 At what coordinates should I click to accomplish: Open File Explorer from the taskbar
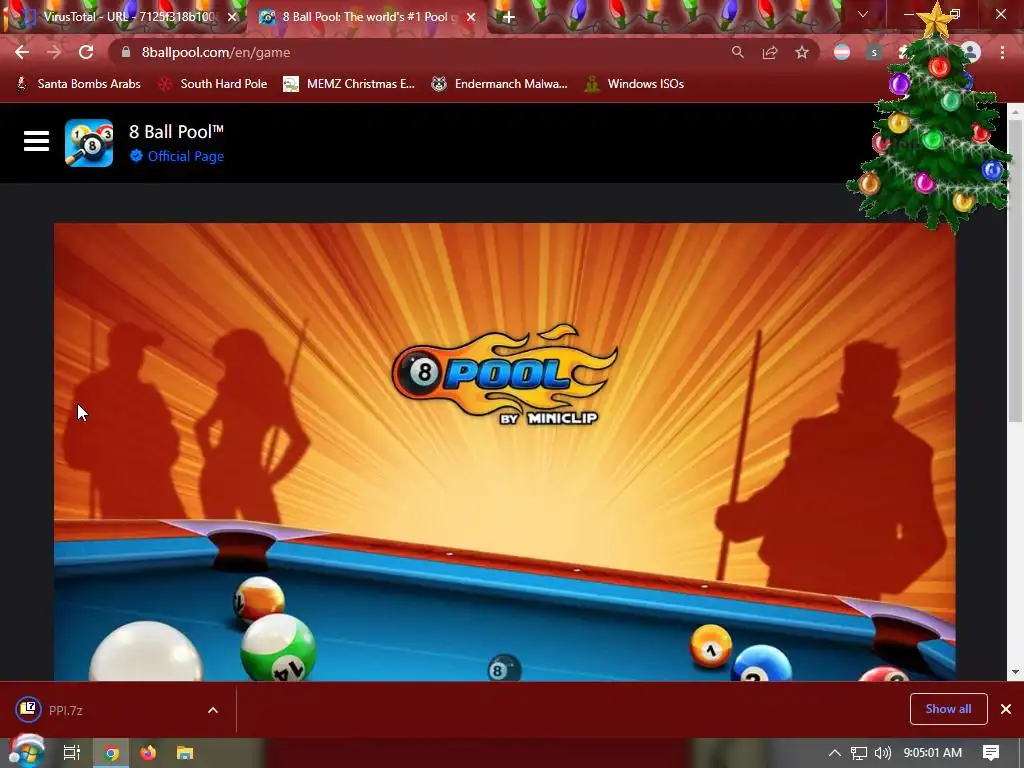pyautogui.click(x=185, y=753)
